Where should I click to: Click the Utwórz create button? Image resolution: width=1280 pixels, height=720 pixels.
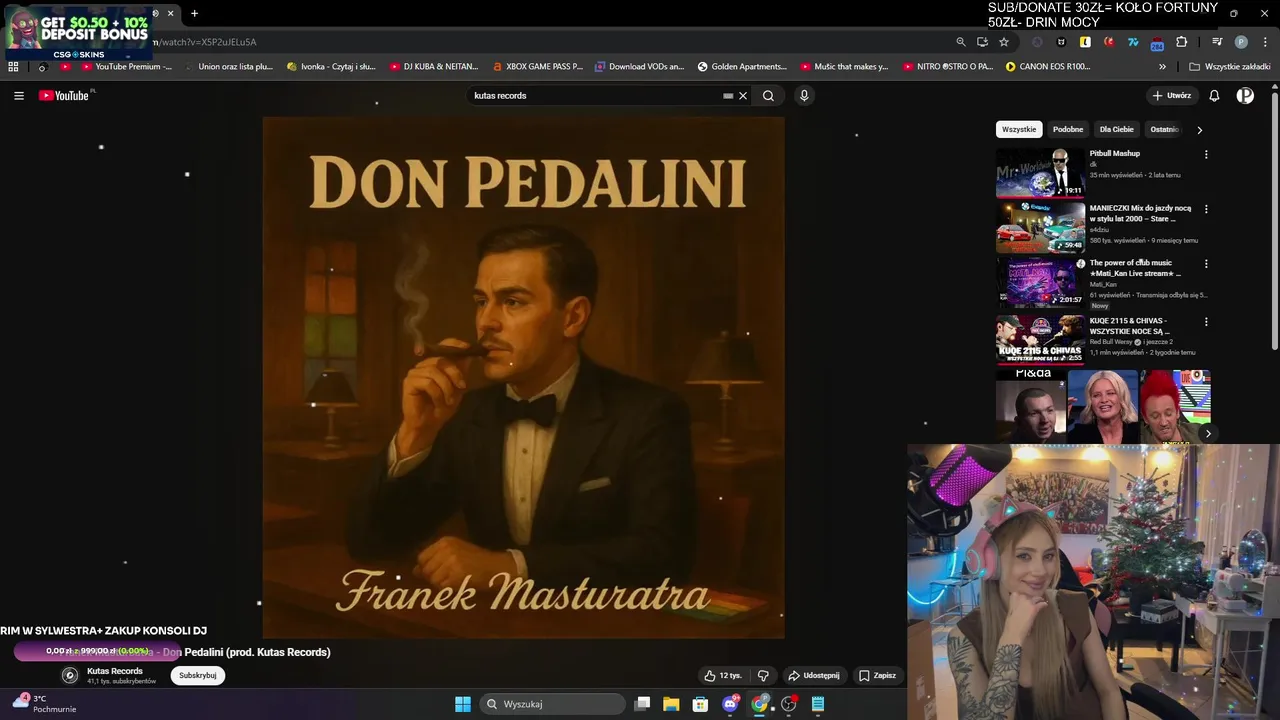(1172, 96)
